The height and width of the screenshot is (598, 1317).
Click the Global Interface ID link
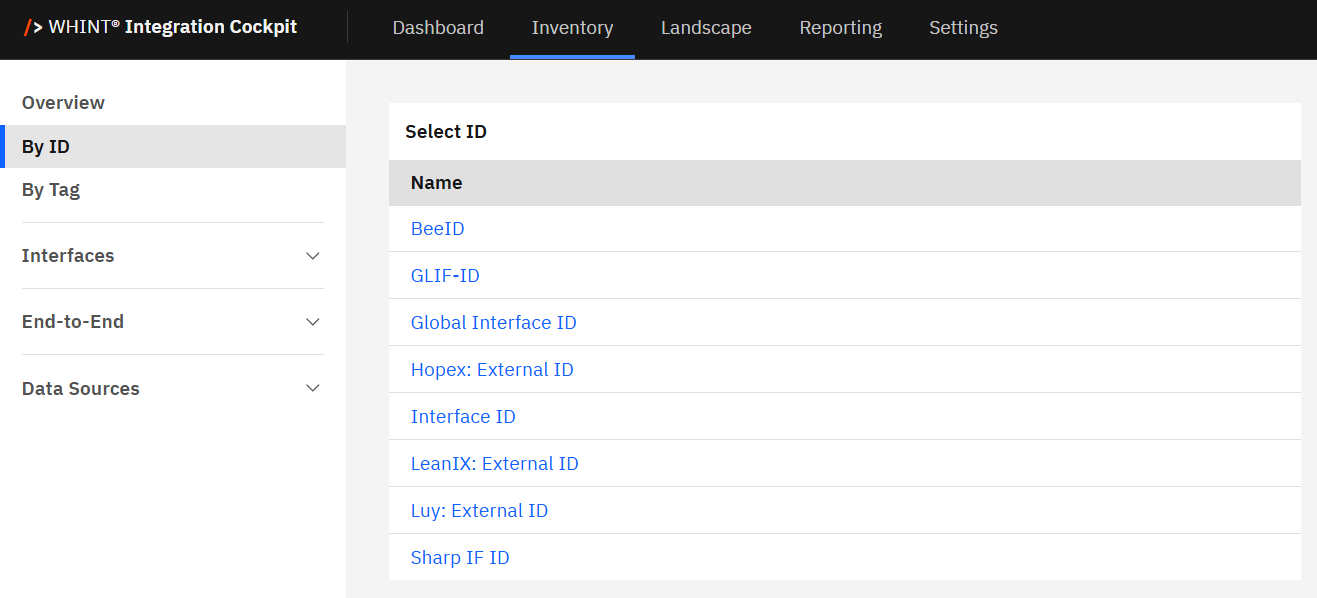click(x=493, y=323)
